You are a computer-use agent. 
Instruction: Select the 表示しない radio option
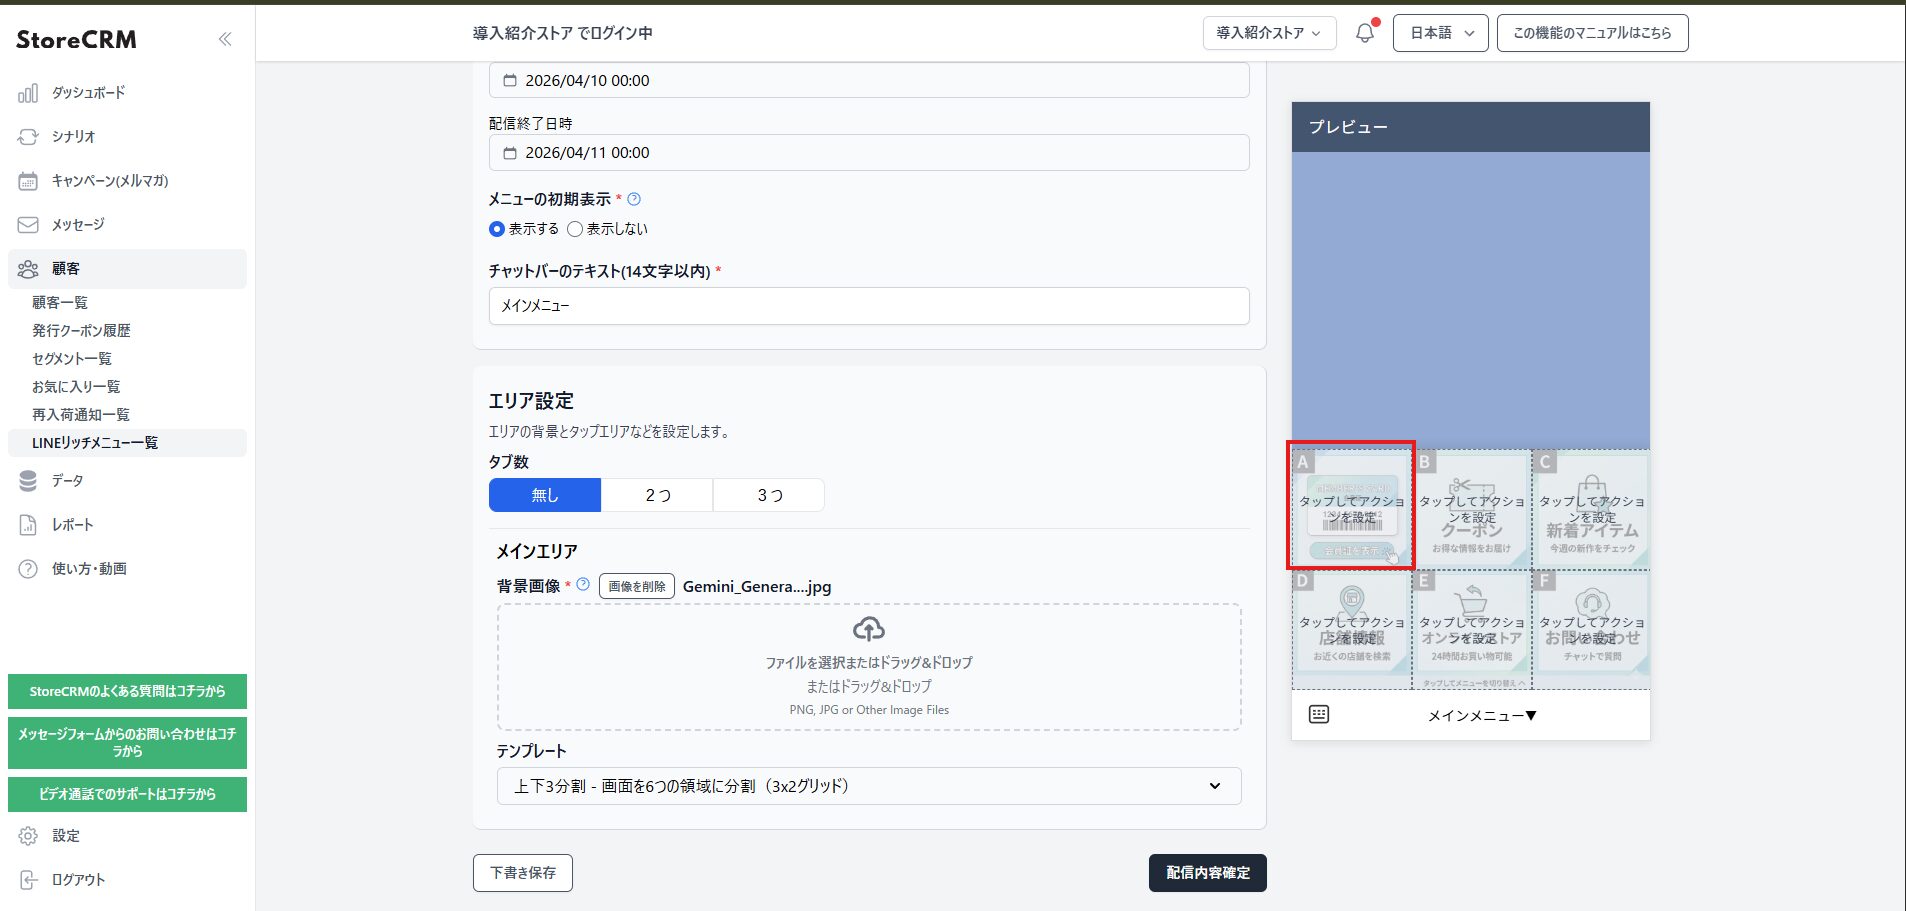(575, 229)
